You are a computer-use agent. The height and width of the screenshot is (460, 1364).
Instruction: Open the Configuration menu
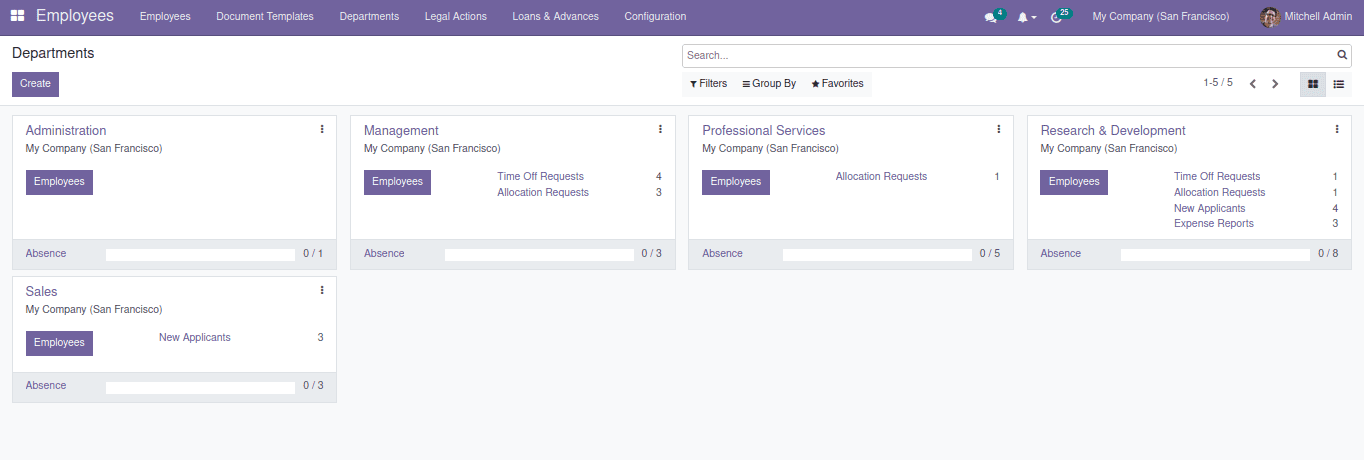tap(655, 17)
